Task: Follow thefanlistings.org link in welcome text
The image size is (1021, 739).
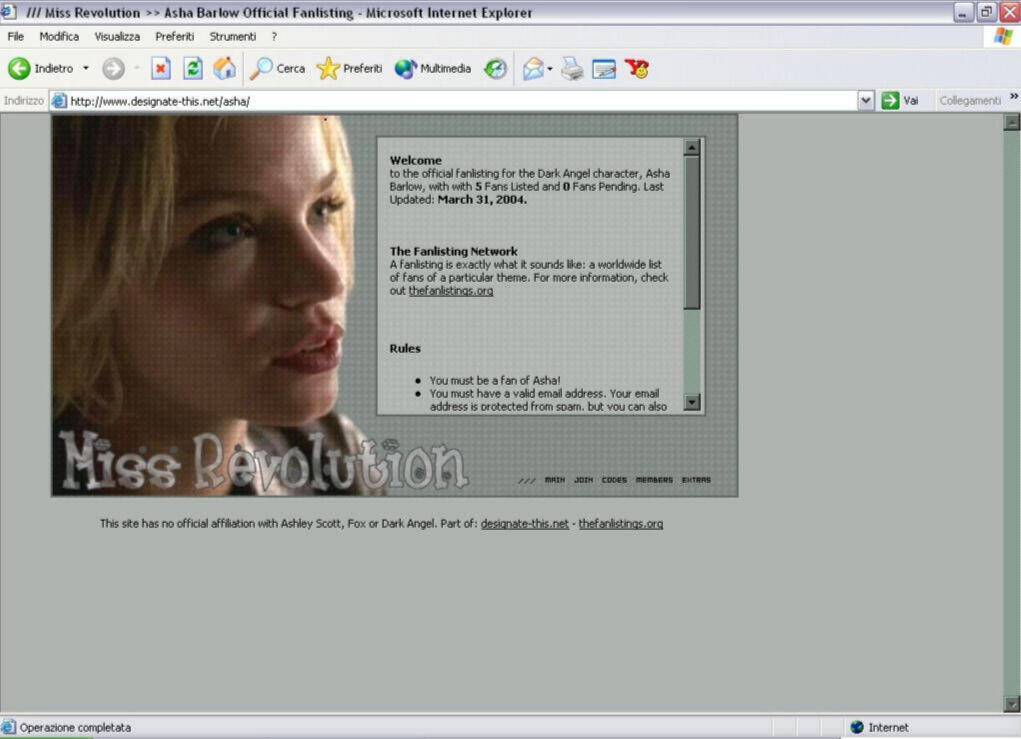Action: click(x=450, y=291)
